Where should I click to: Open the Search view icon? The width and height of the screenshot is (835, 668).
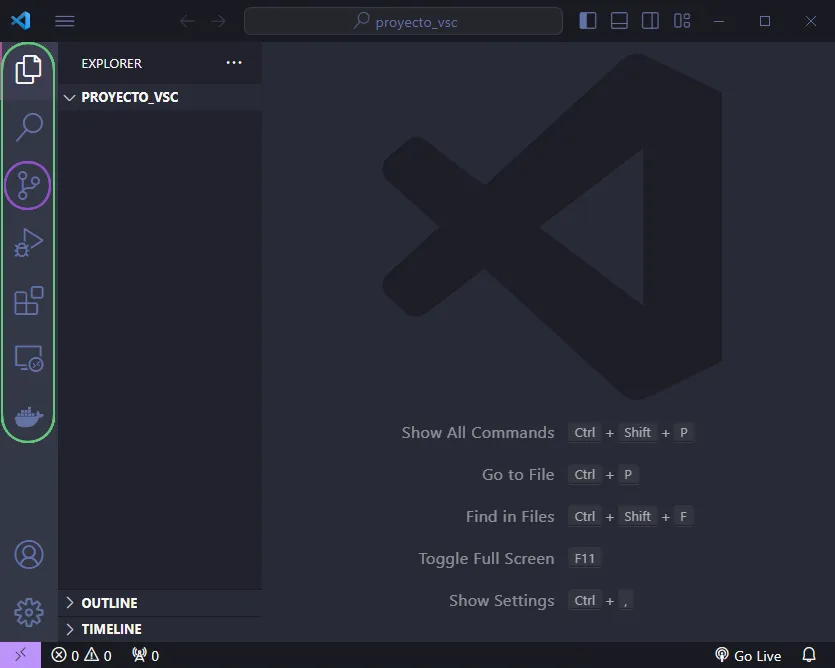click(29, 127)
